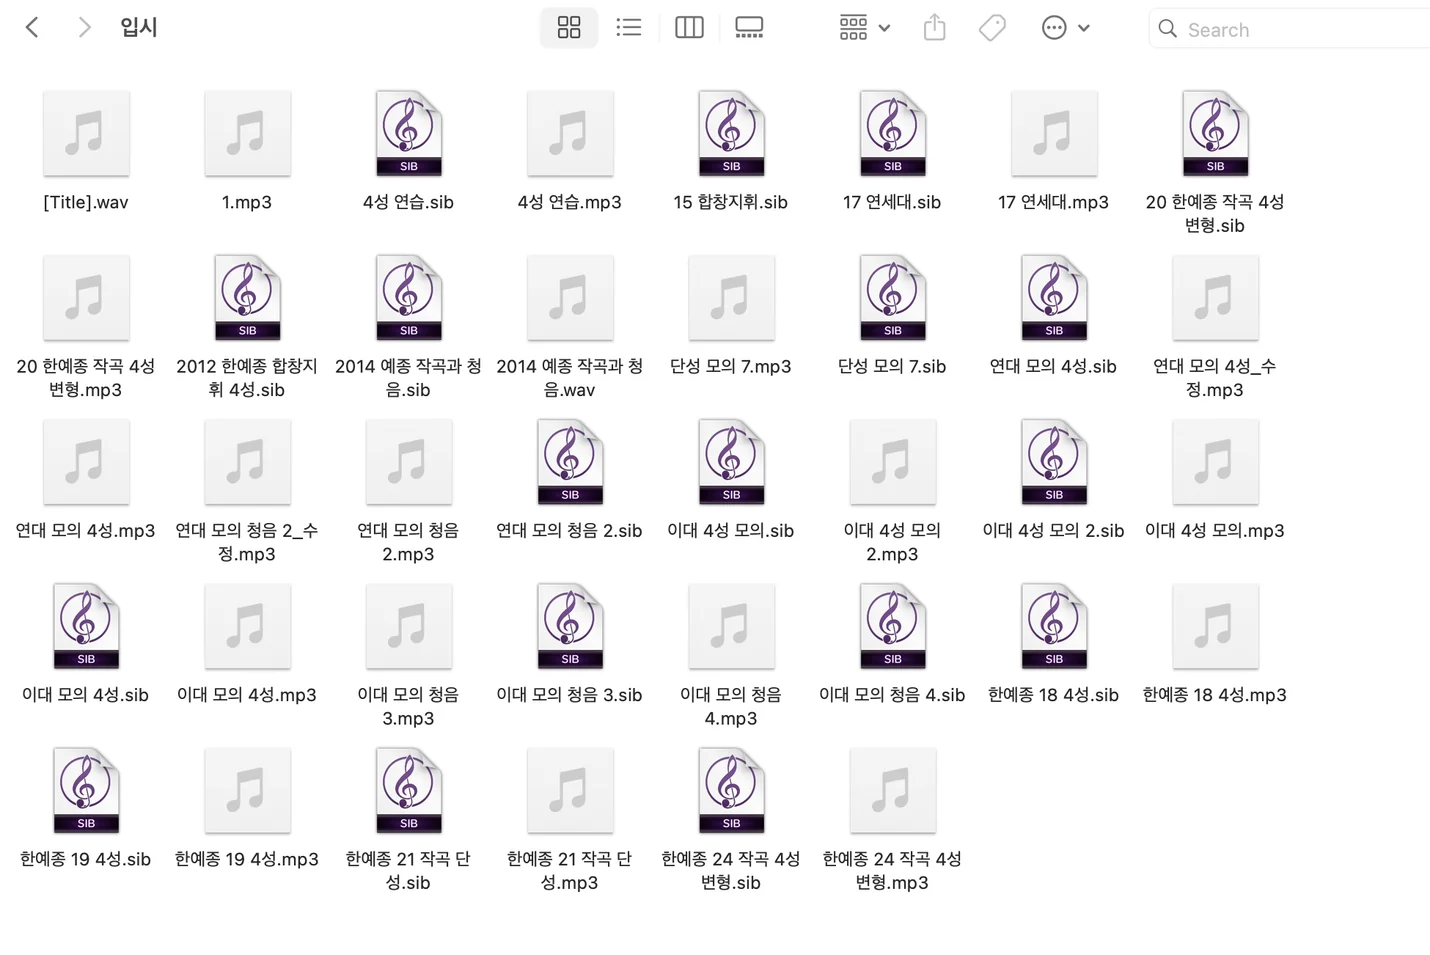Open the More actions ellipsis menu
The height and width of the screenshot is (955, 1430).
click(1053, 28)
